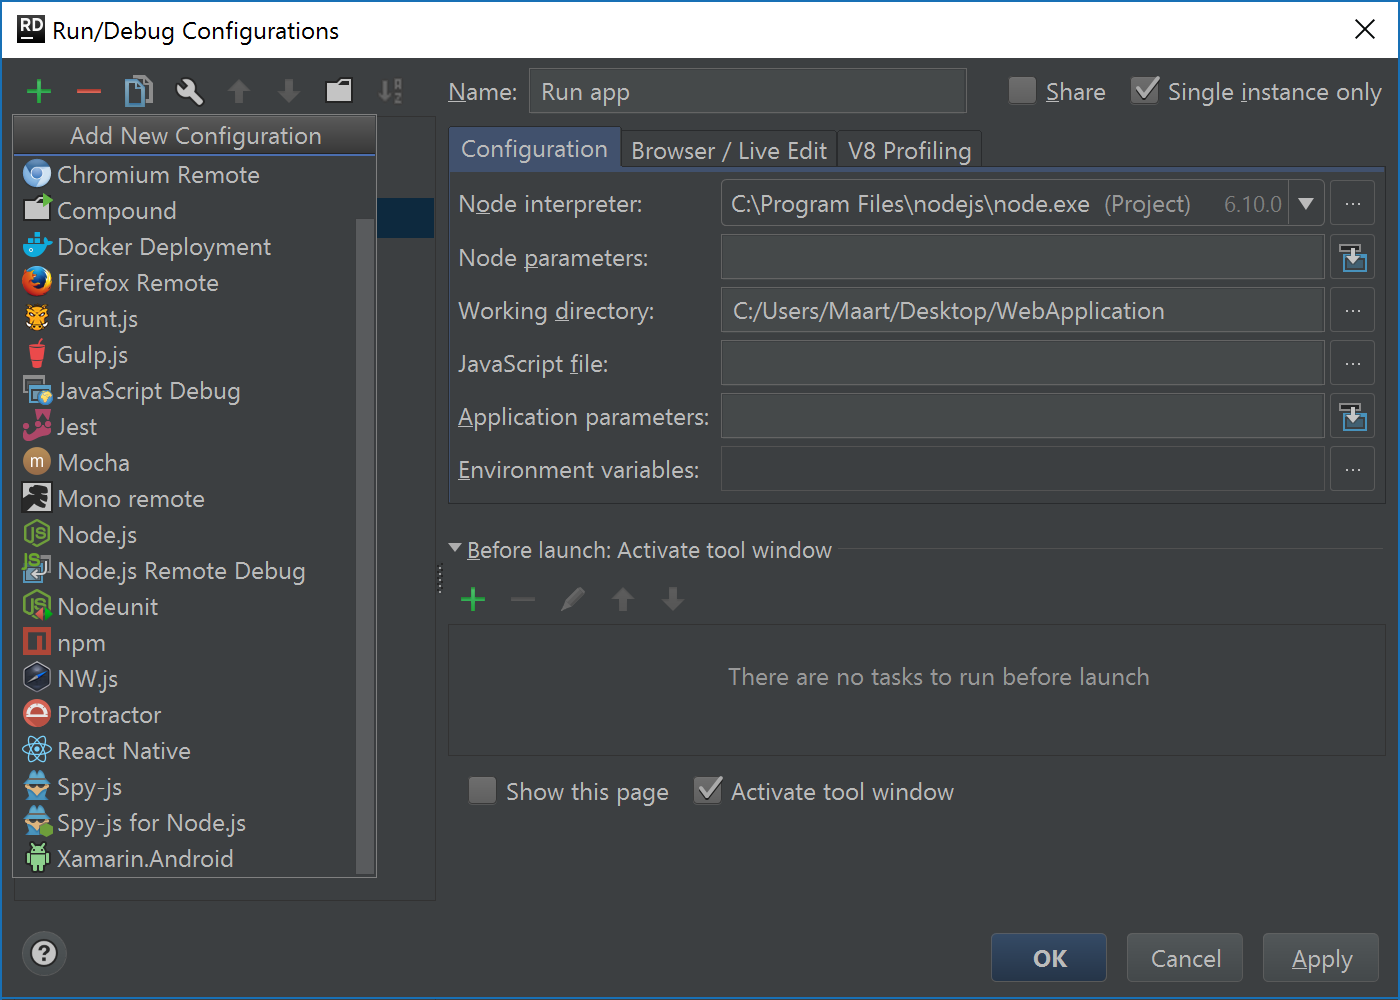Open the wrench Edit Defaults icon
Viewport: 1400px width, 1000px height.
click(189, 92)
